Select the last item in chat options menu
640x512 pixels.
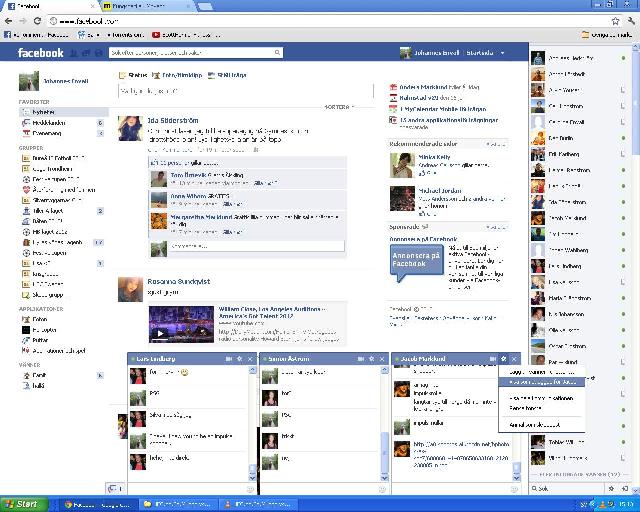[542, 425]
